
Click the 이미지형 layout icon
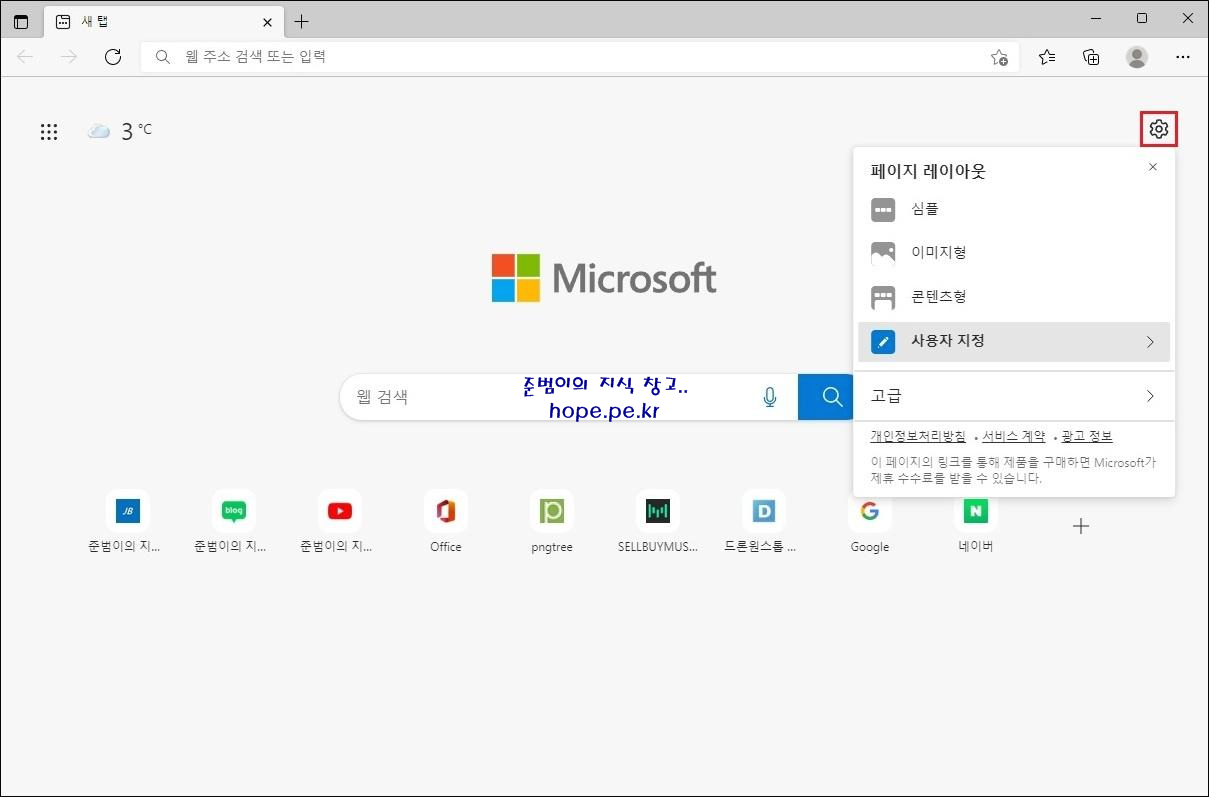pos(883,253)
